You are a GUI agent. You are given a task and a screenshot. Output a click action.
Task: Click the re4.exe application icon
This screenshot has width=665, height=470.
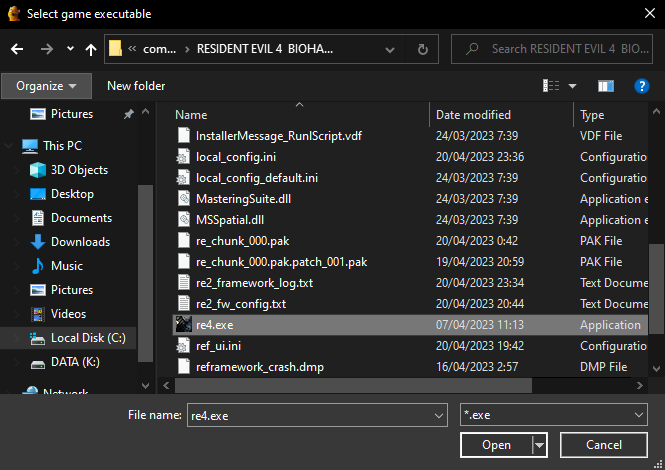pyautogui.click(x=183, y=325)
